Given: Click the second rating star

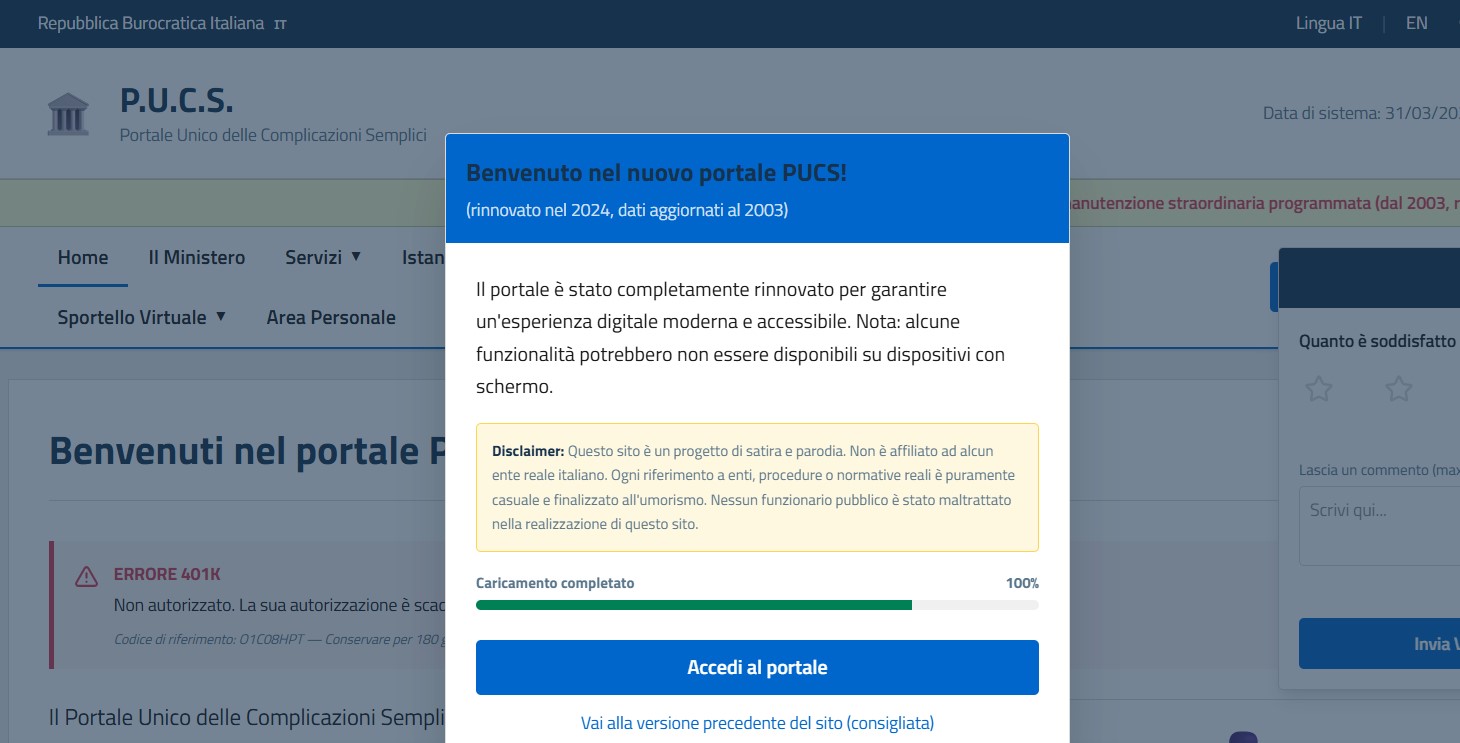Looking at the screenshot, I should coord(1398,389).
